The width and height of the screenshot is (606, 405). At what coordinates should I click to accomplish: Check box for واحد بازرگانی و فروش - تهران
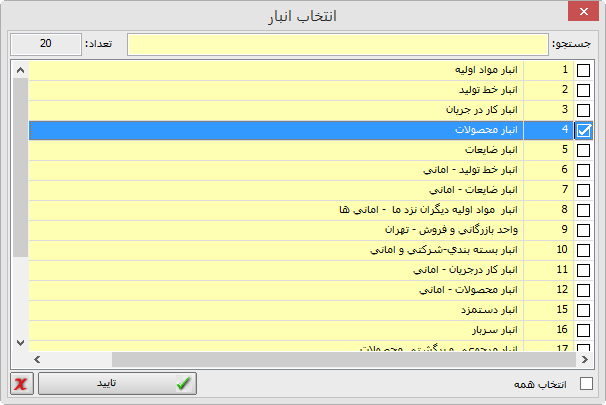click(x=583, y=231)
